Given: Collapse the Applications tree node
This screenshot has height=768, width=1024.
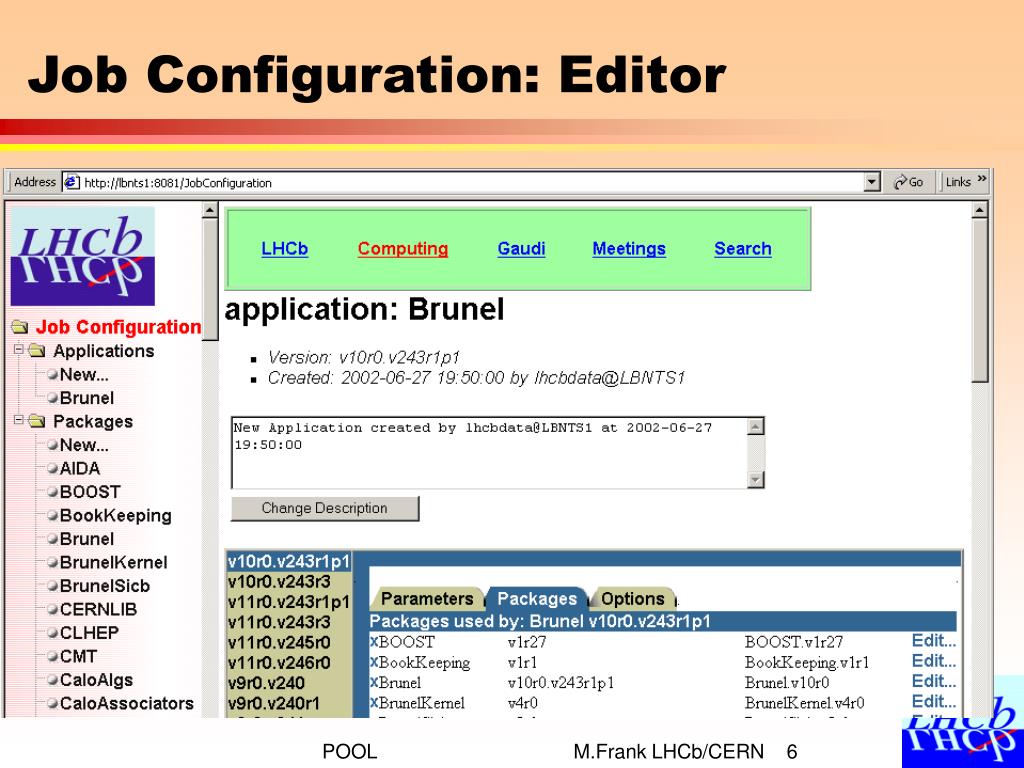Looking at the screenshot, I should (x=18, y=350).
